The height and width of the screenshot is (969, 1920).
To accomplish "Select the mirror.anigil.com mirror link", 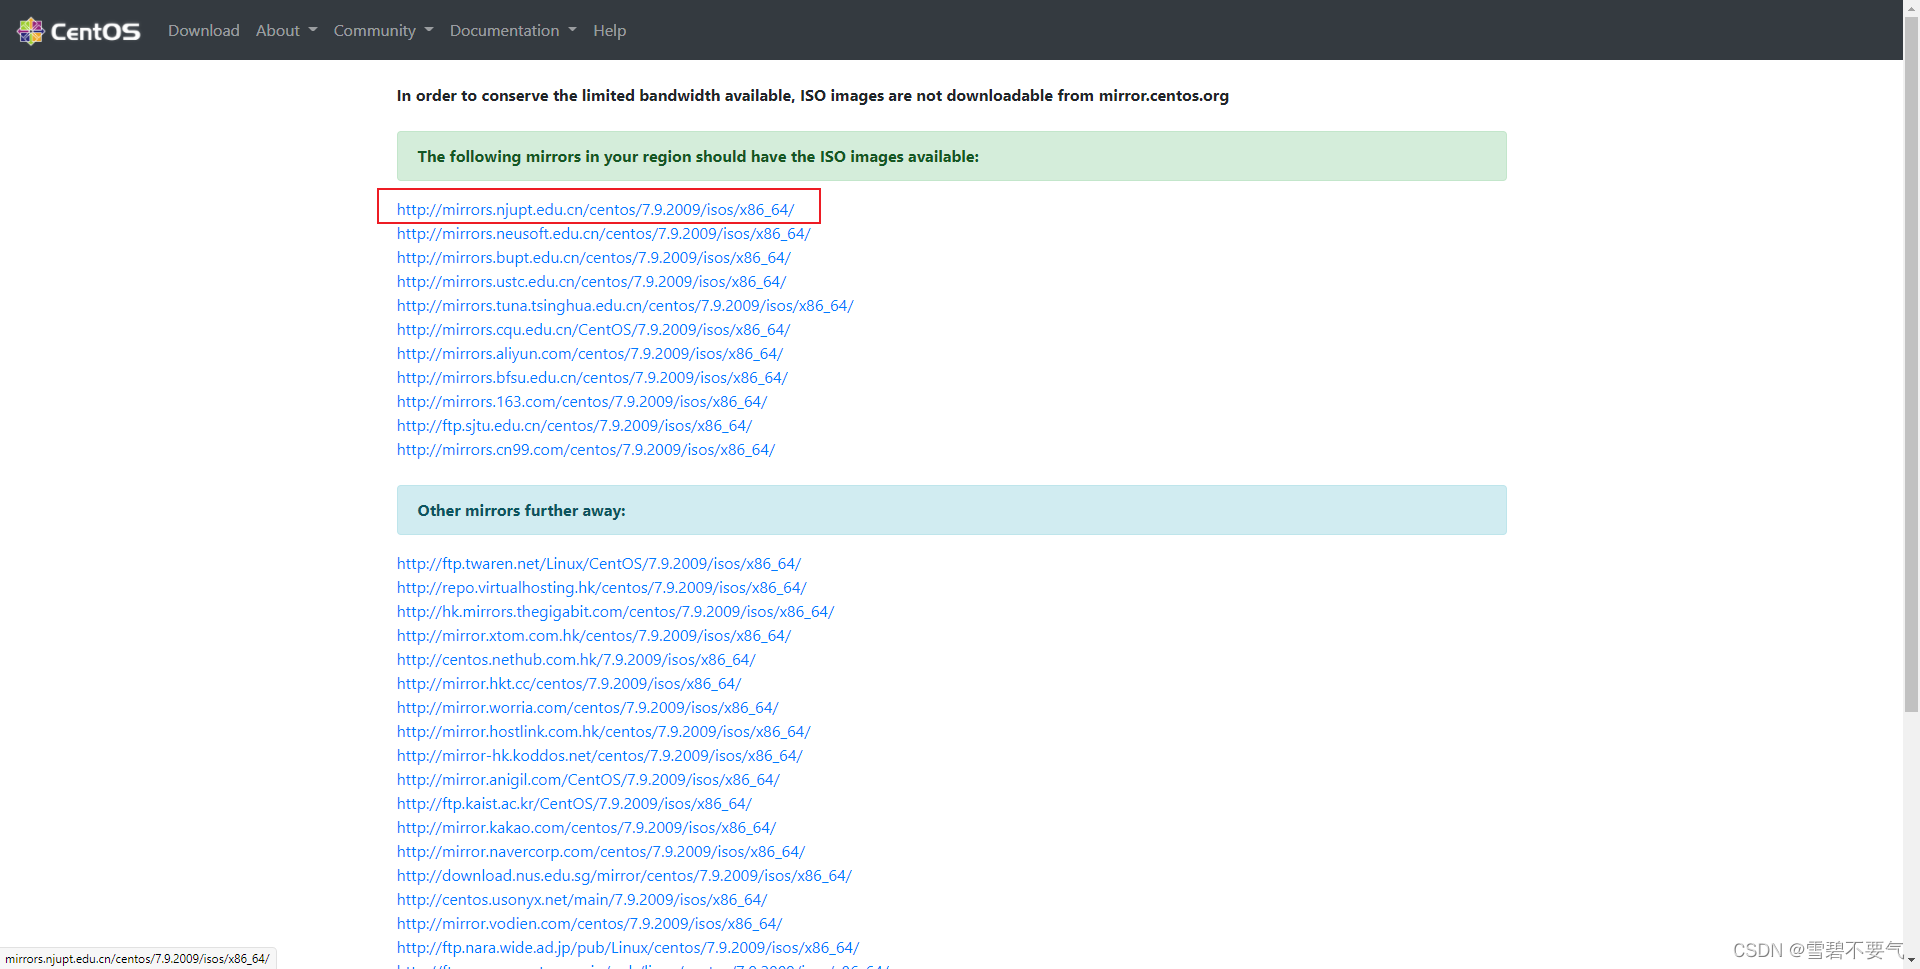I will coord(589,780).
